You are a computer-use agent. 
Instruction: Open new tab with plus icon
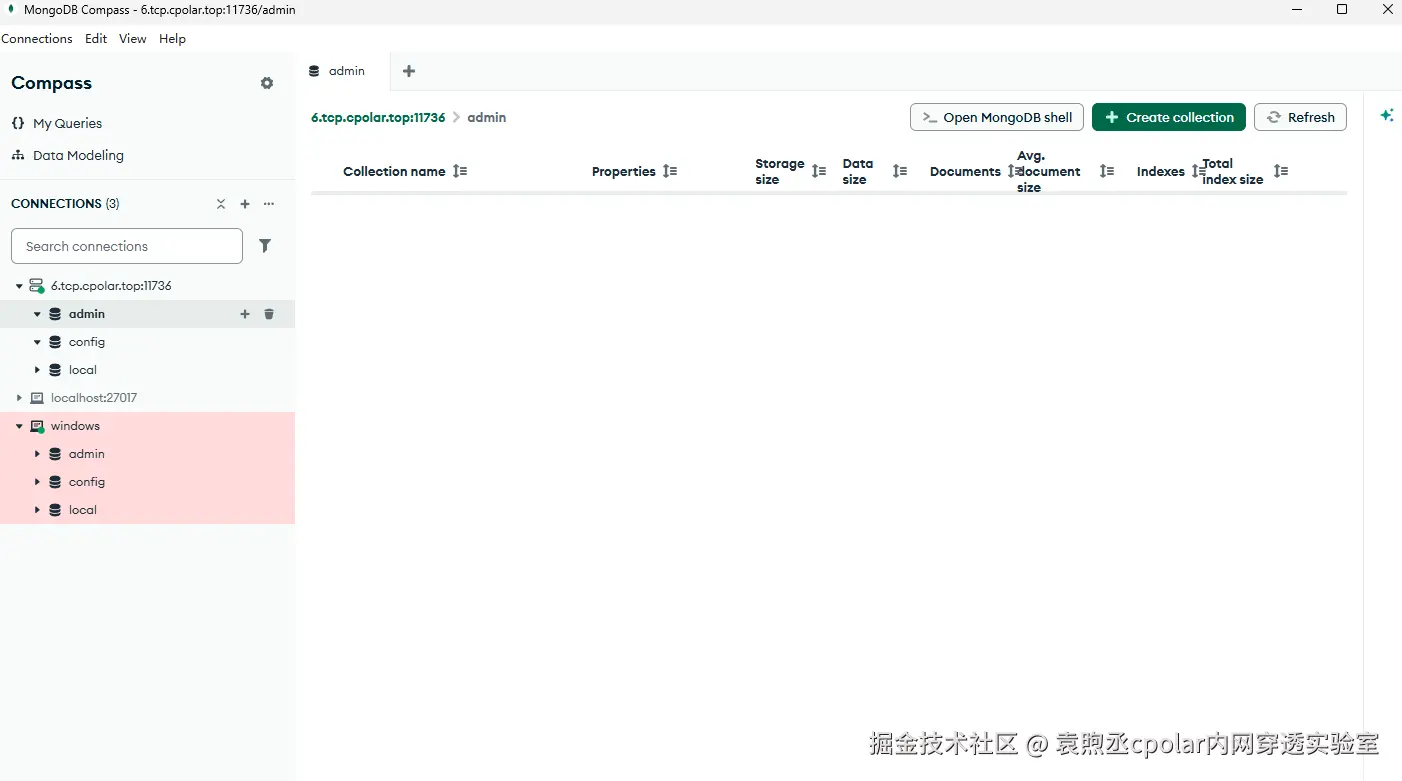tap(409, 71)
